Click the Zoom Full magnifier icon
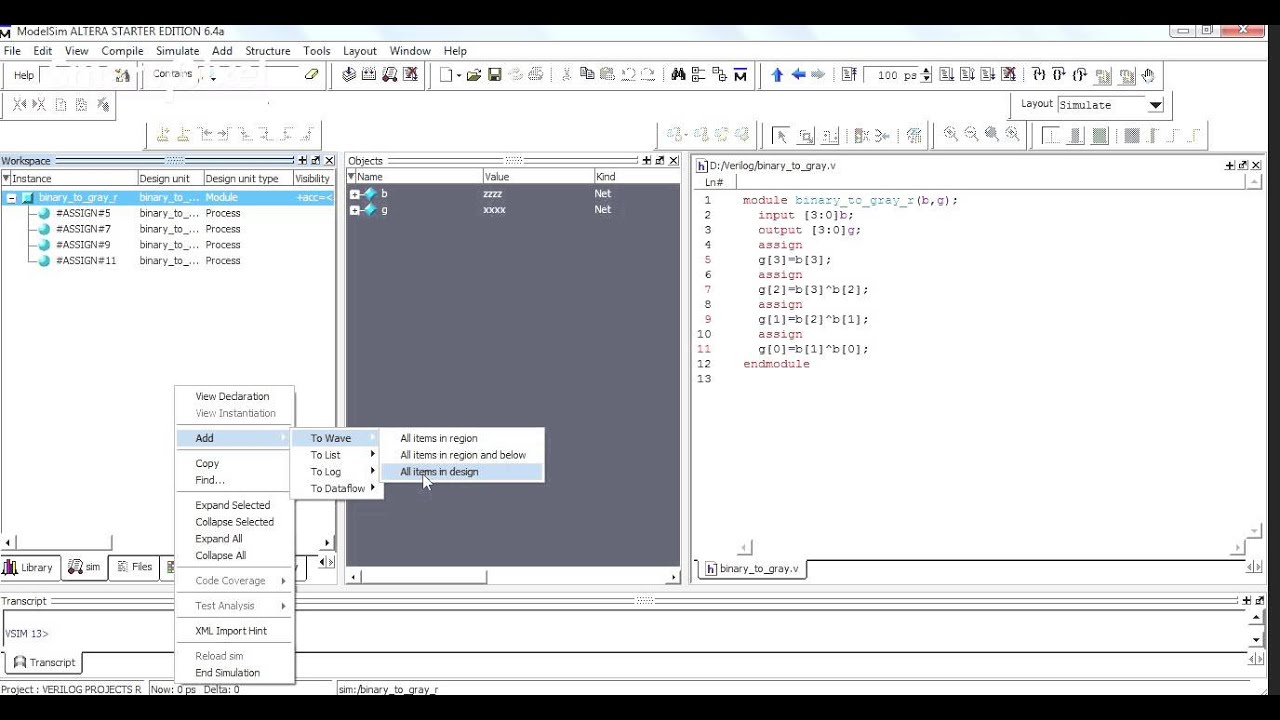The image size is (1280, 720). tap(992, 134)
